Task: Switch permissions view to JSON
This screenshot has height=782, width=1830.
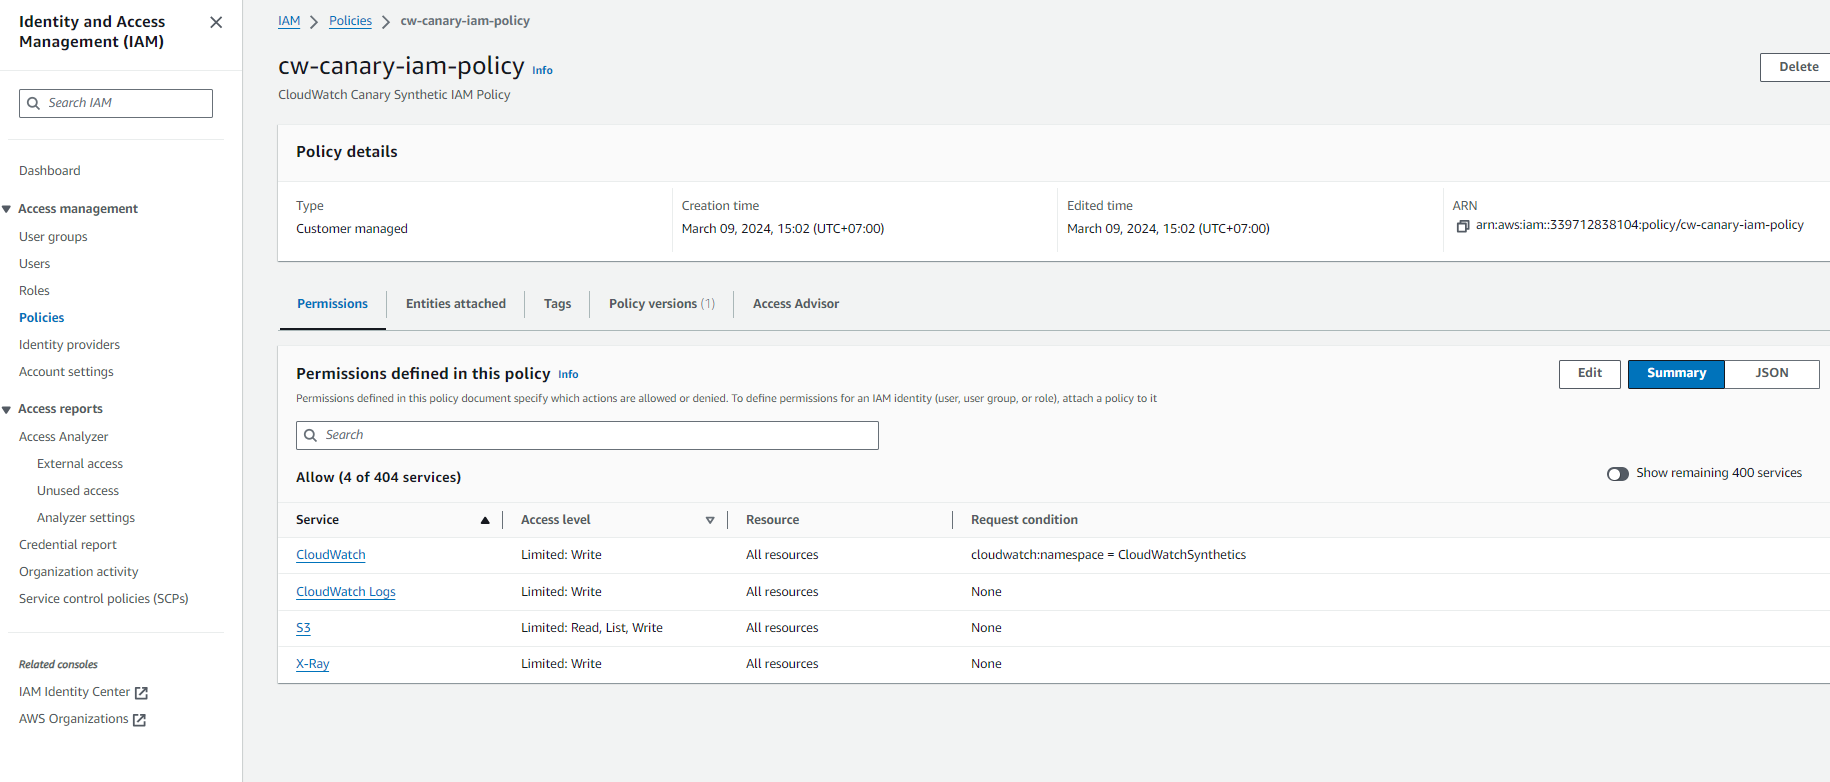Action: click(1771, 373)
